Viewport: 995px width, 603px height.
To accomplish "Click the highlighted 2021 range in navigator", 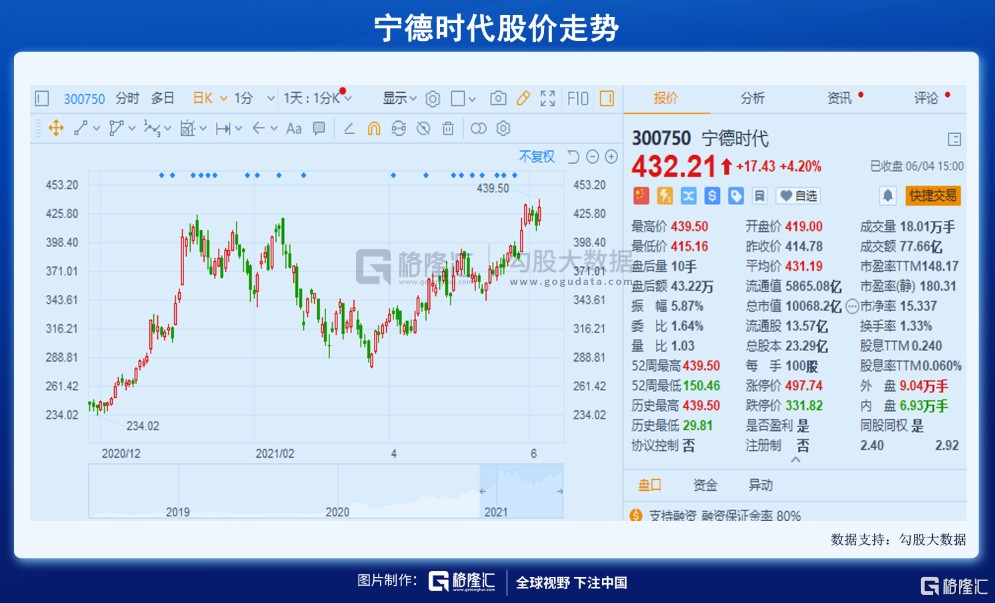I will click(522, 491).
